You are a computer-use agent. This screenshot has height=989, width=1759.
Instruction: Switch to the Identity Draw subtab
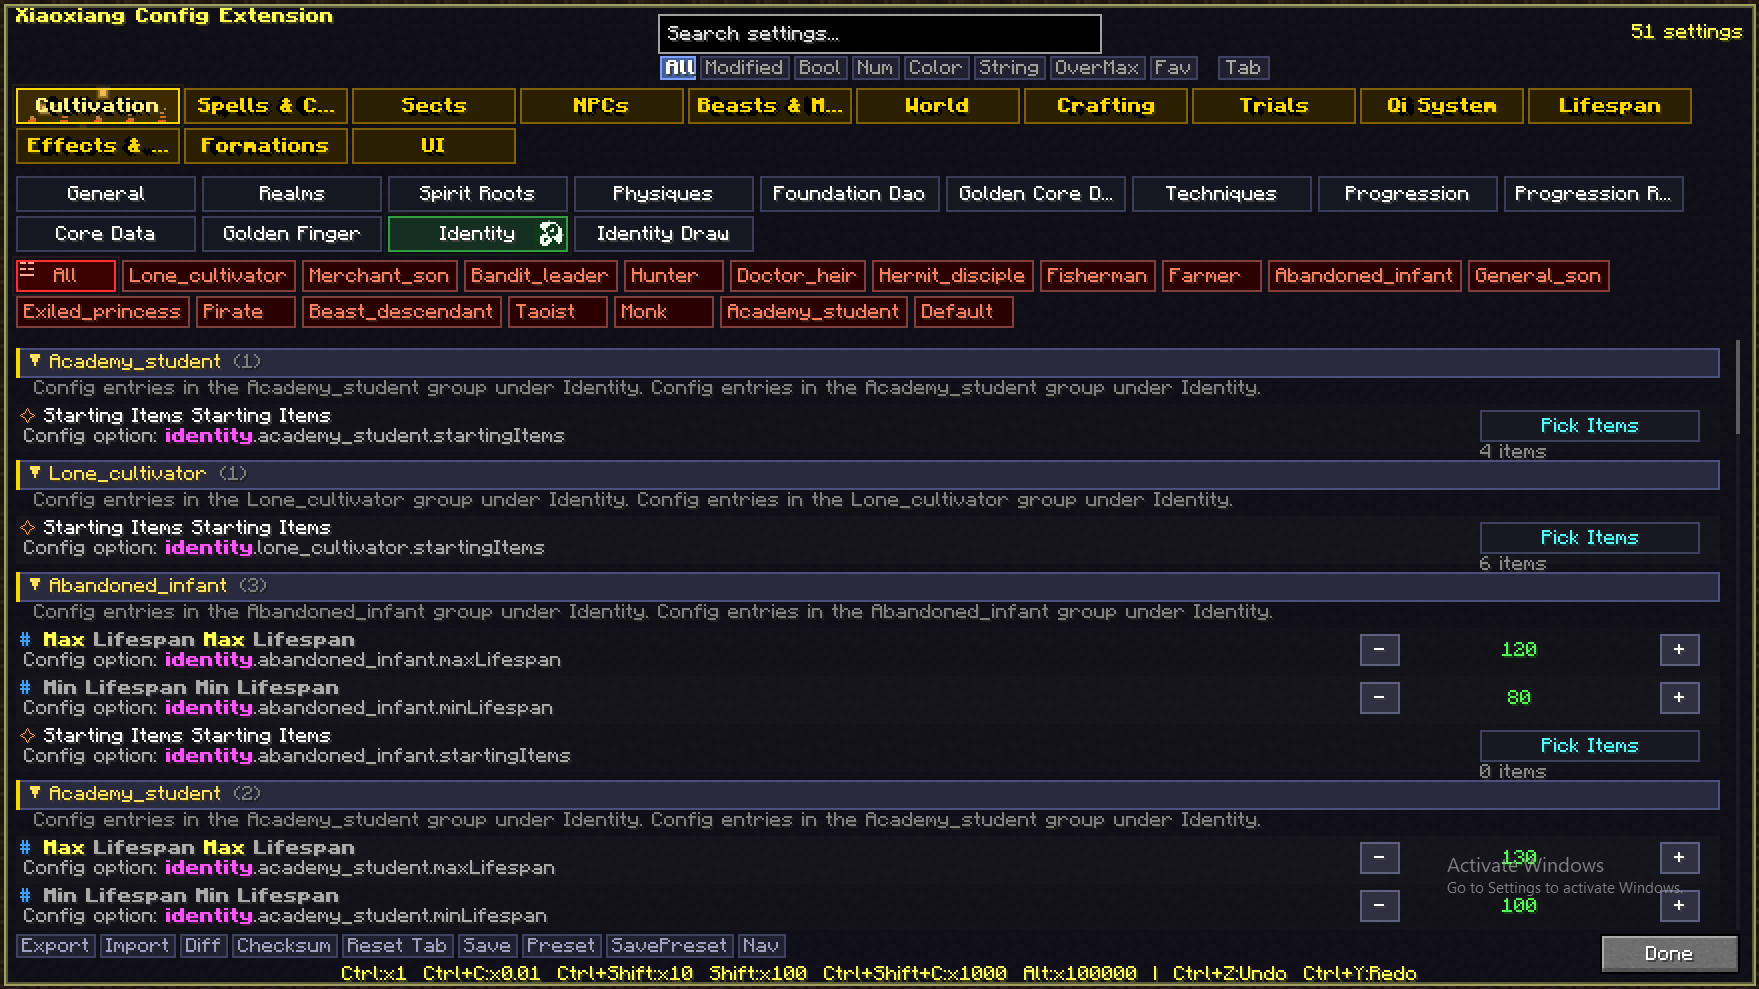(664, 234)
